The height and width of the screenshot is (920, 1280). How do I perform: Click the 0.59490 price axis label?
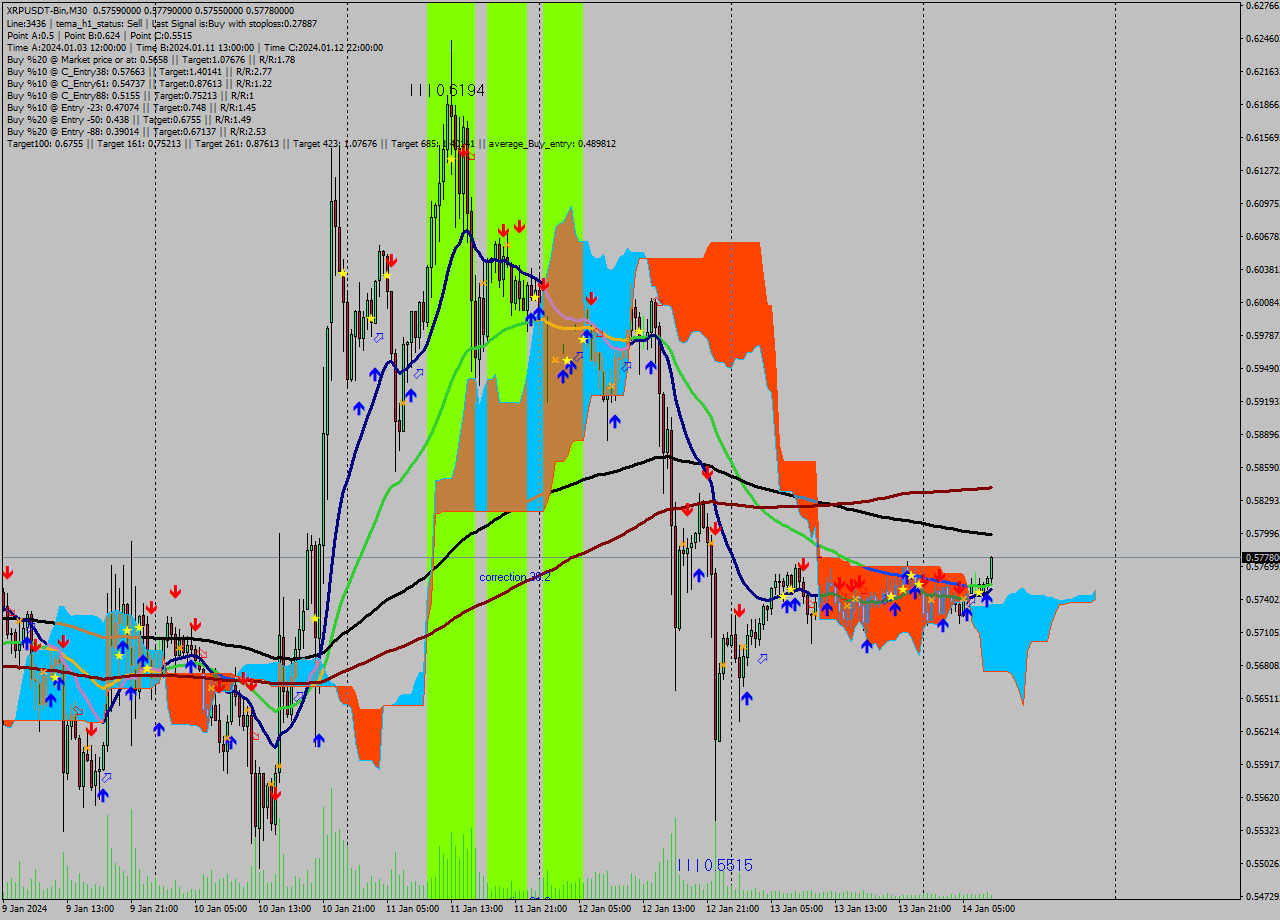pyautogui.click(x=1262, y=369)
